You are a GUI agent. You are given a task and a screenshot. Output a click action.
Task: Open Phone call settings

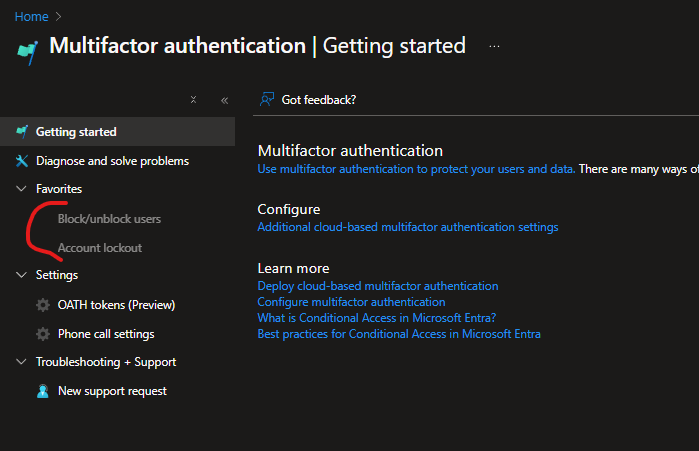[106, 334]
